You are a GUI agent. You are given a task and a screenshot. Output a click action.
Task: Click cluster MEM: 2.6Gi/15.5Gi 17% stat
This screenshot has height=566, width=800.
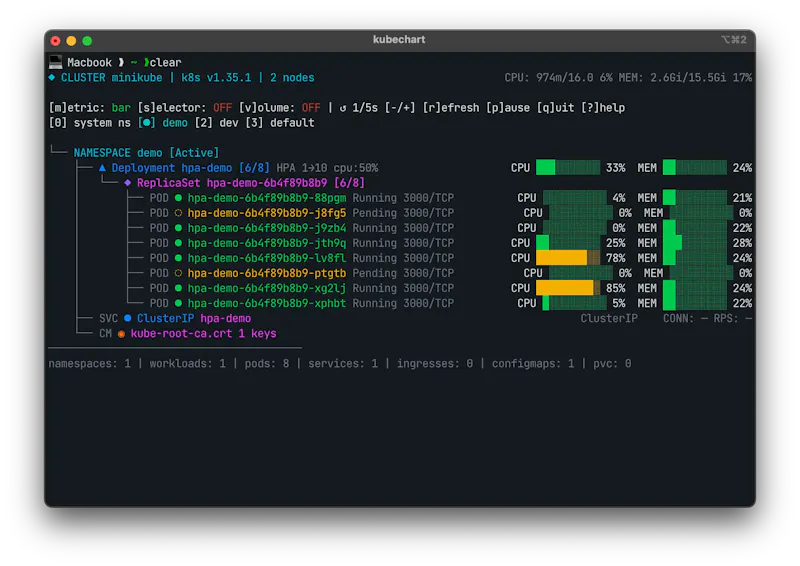coord(685,78)
